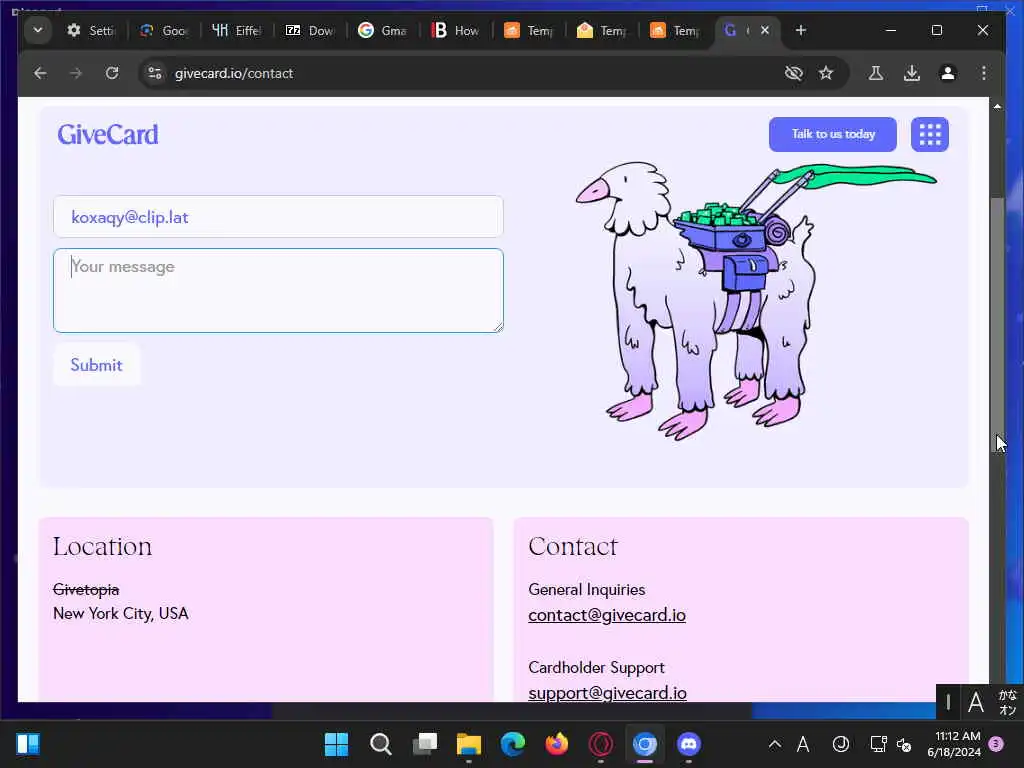Open the tab search dropdown arrow
The width and height of the screenshot is (1024, 768).
pos(38,30)
